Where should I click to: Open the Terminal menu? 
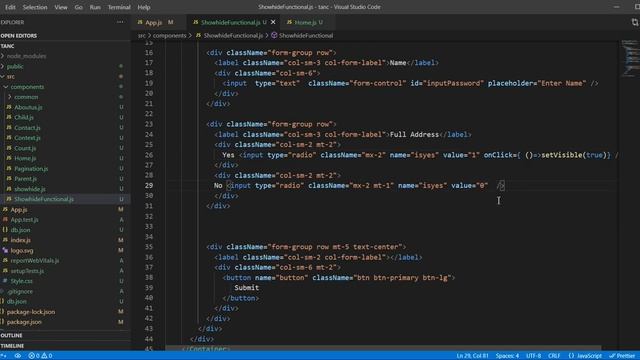[x=119, y=7]
